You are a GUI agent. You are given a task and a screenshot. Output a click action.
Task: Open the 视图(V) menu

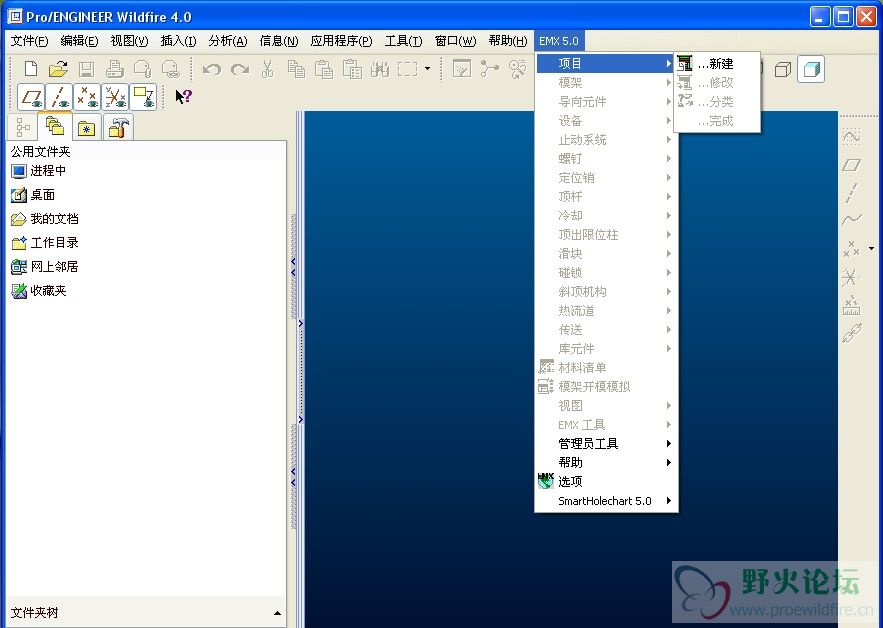(129, 41)
